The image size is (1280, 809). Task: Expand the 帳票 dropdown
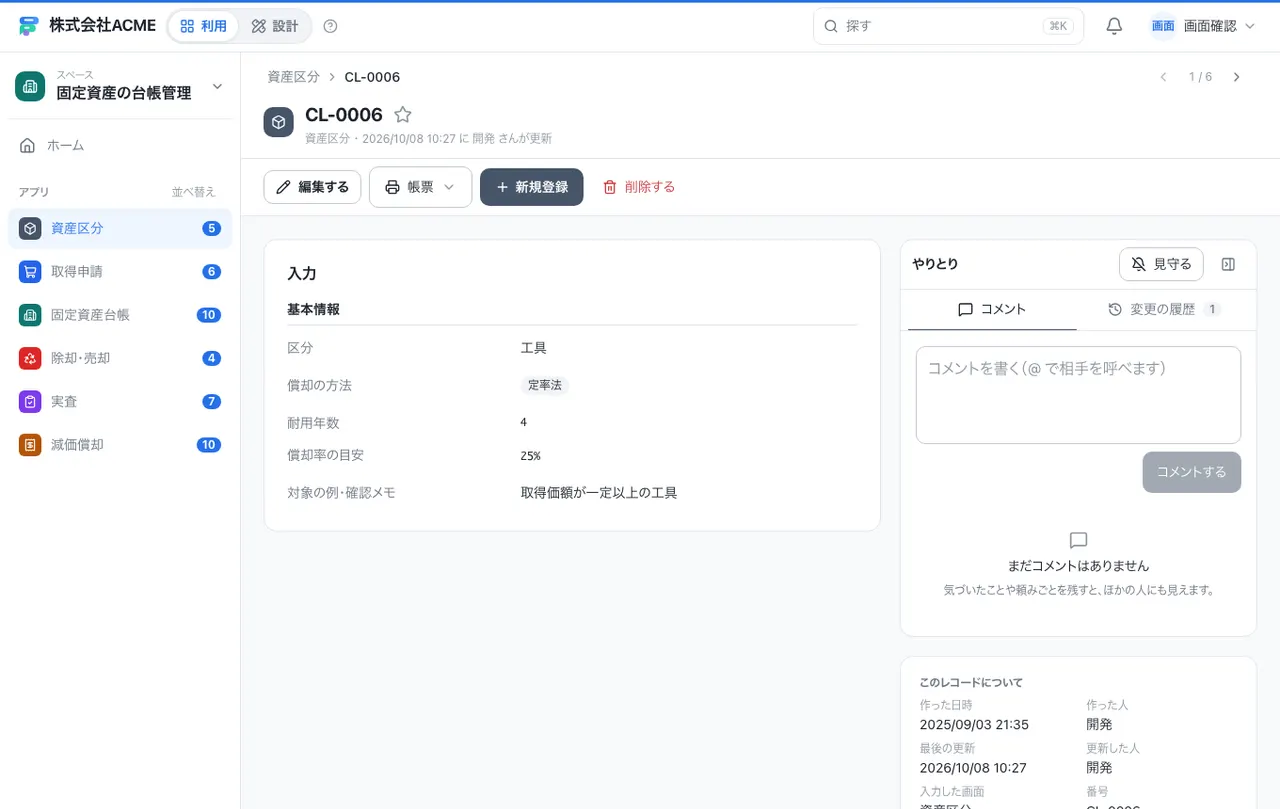tap(420, 187)
